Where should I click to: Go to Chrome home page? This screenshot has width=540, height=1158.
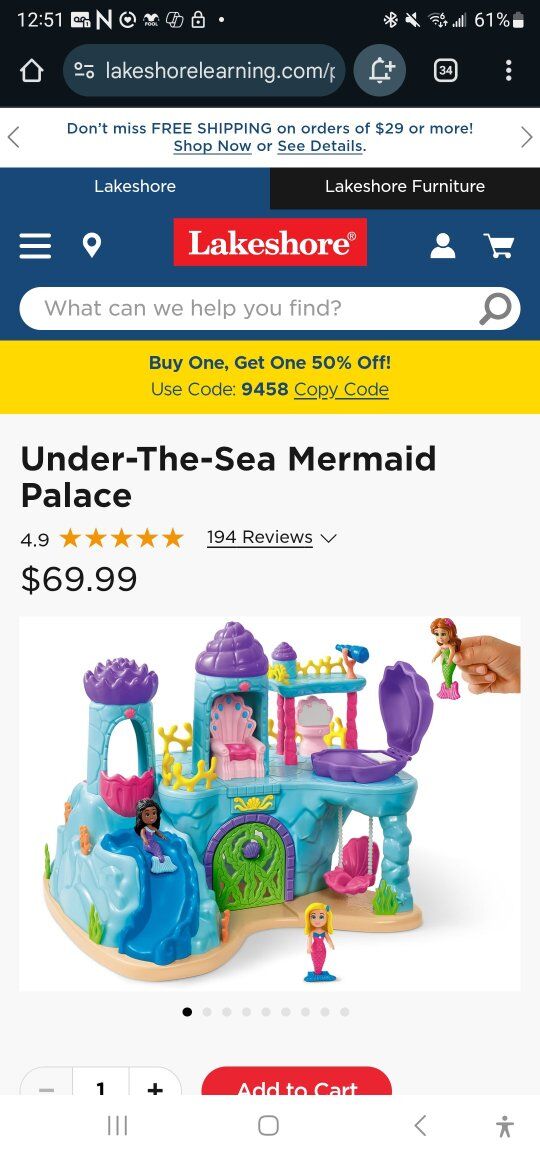coord(31,71)
